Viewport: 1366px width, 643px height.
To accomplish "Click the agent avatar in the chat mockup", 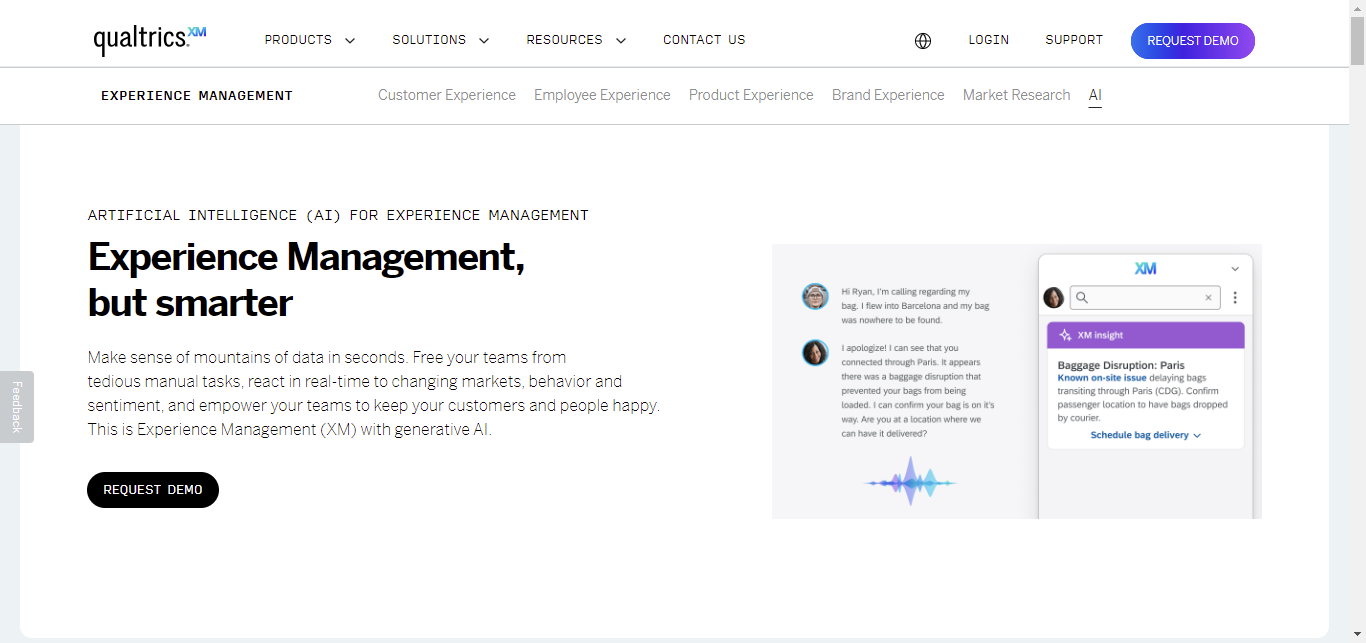I will click(x=818, y=353).
